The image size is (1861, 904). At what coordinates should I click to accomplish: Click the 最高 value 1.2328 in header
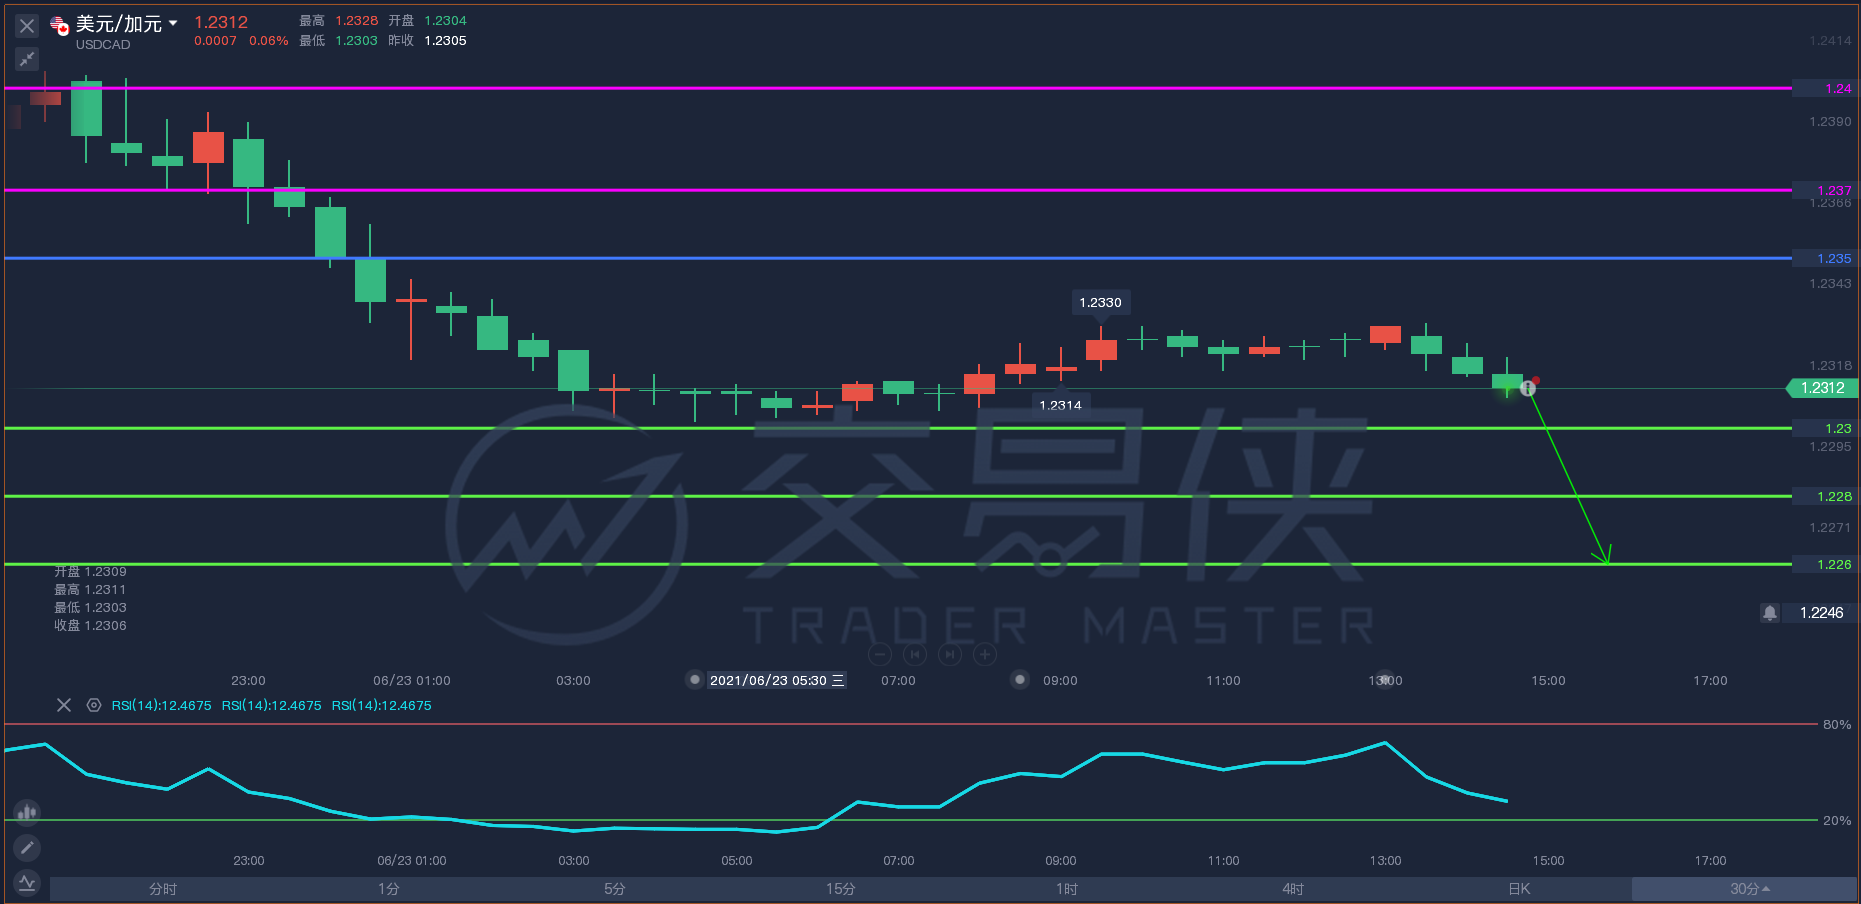click(357, 20)
